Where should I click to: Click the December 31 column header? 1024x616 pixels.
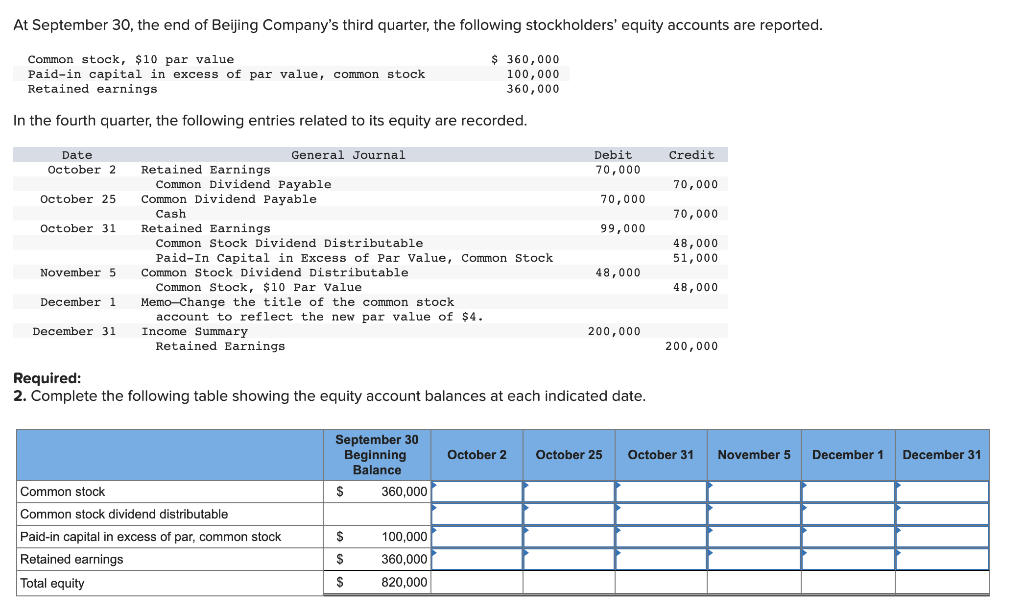[x=942, y=455]
